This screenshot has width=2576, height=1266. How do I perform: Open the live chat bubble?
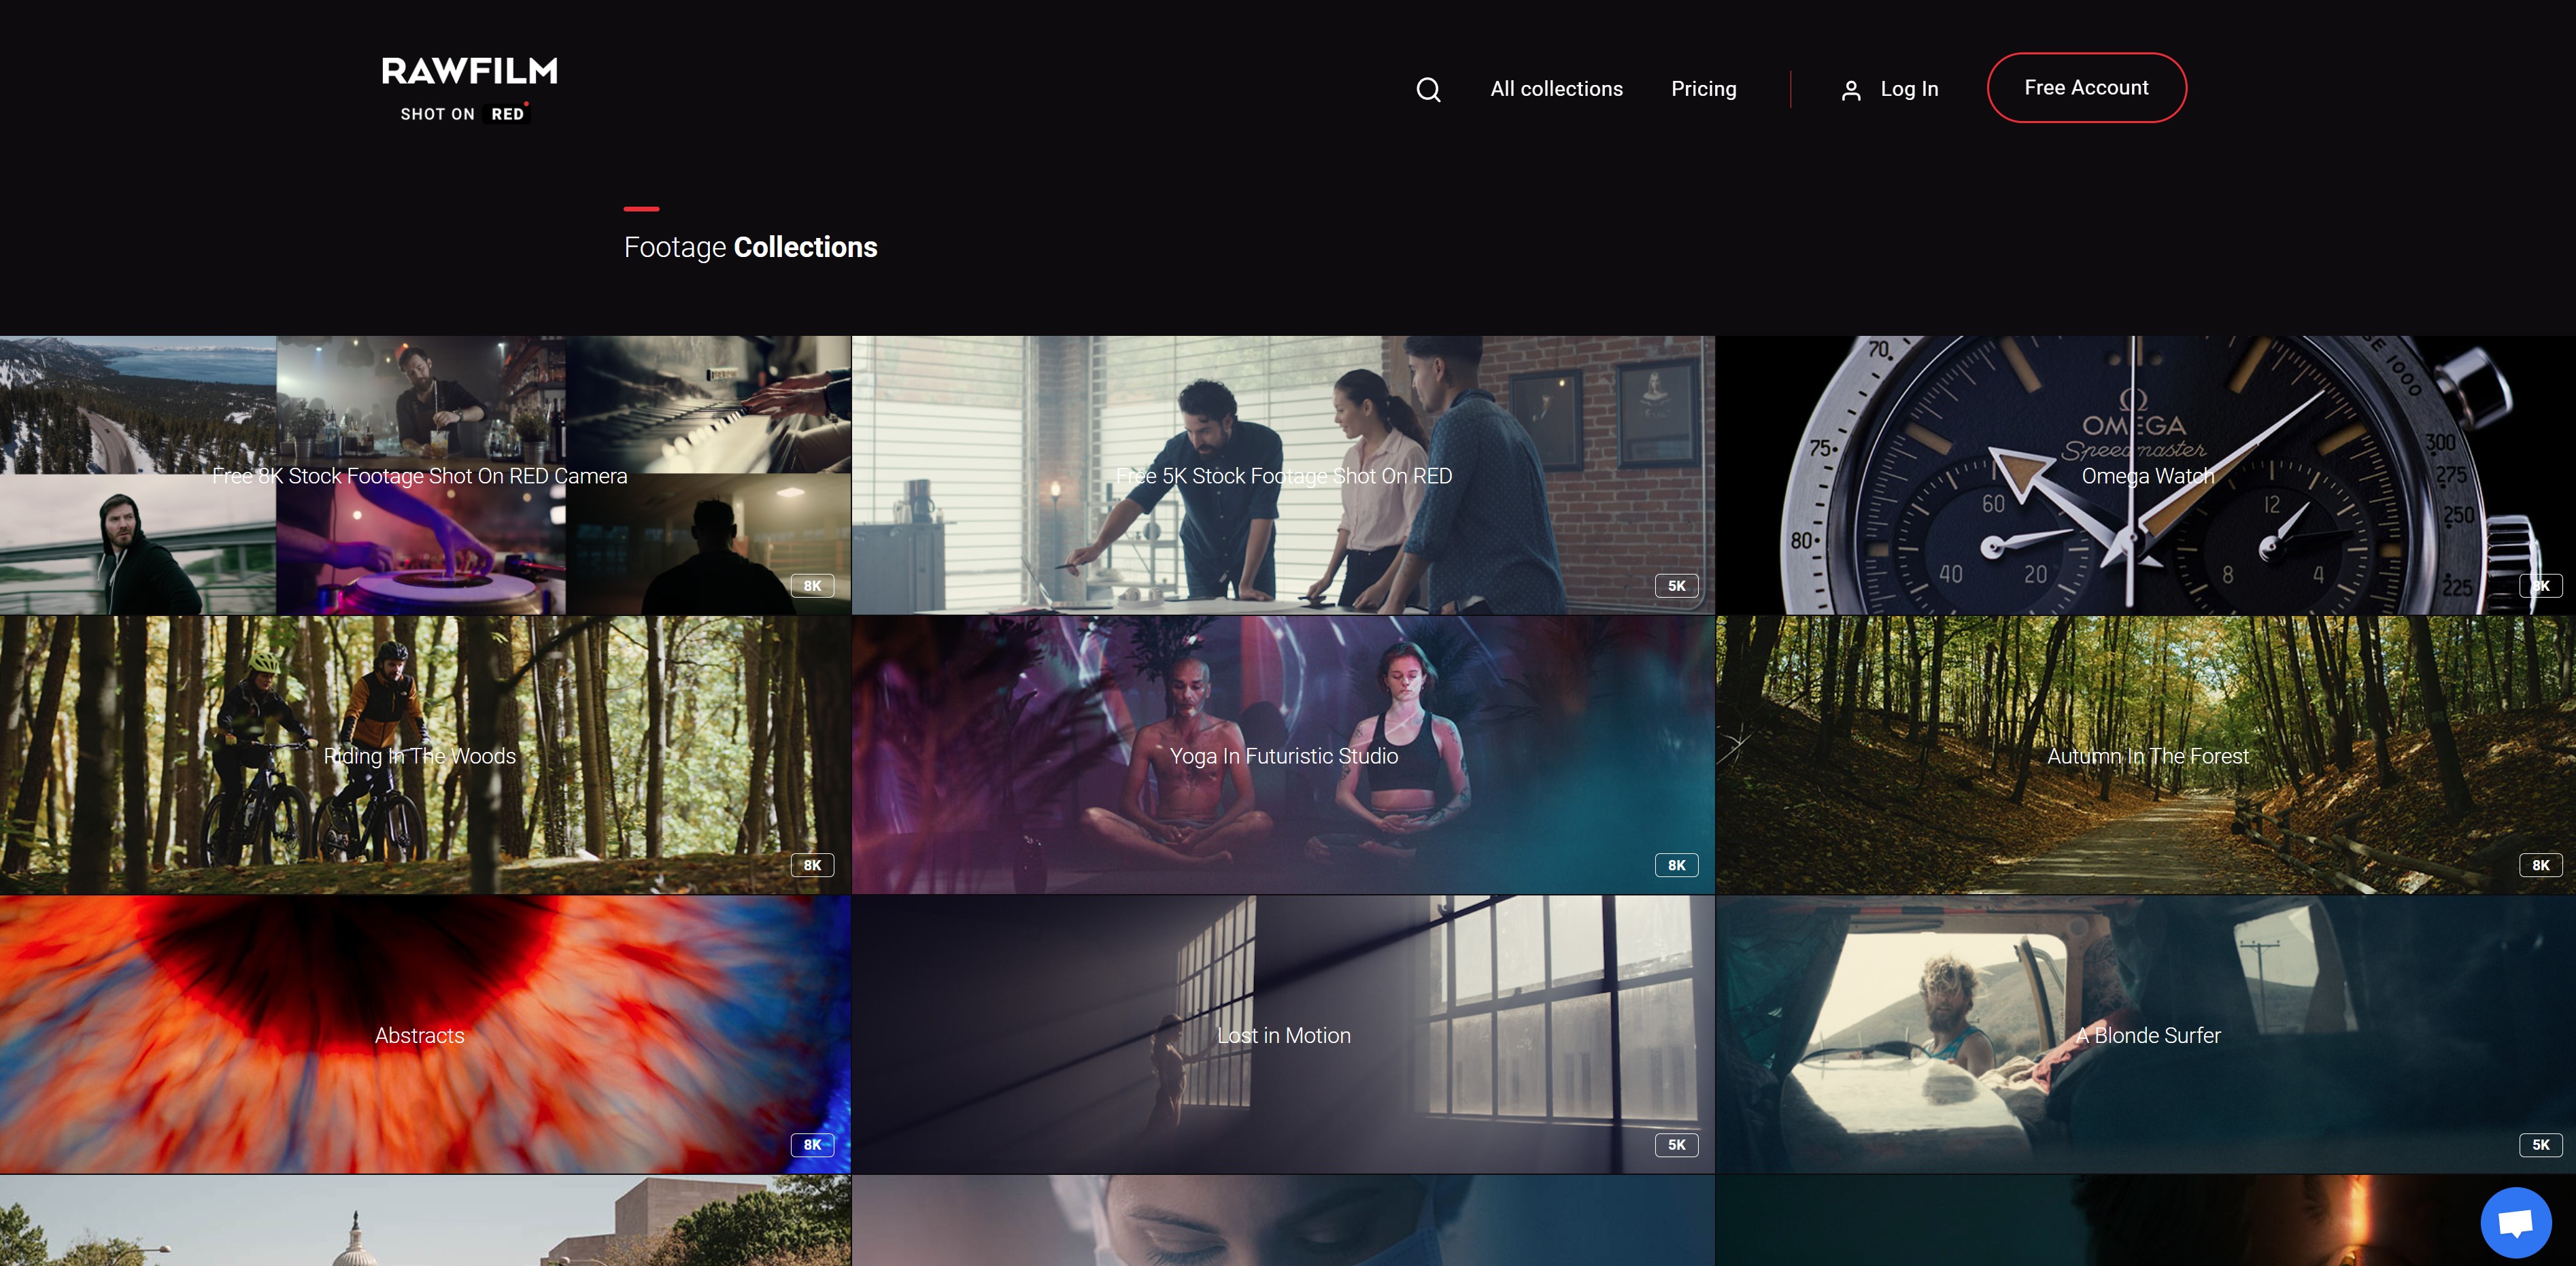click(2515, 1222)
